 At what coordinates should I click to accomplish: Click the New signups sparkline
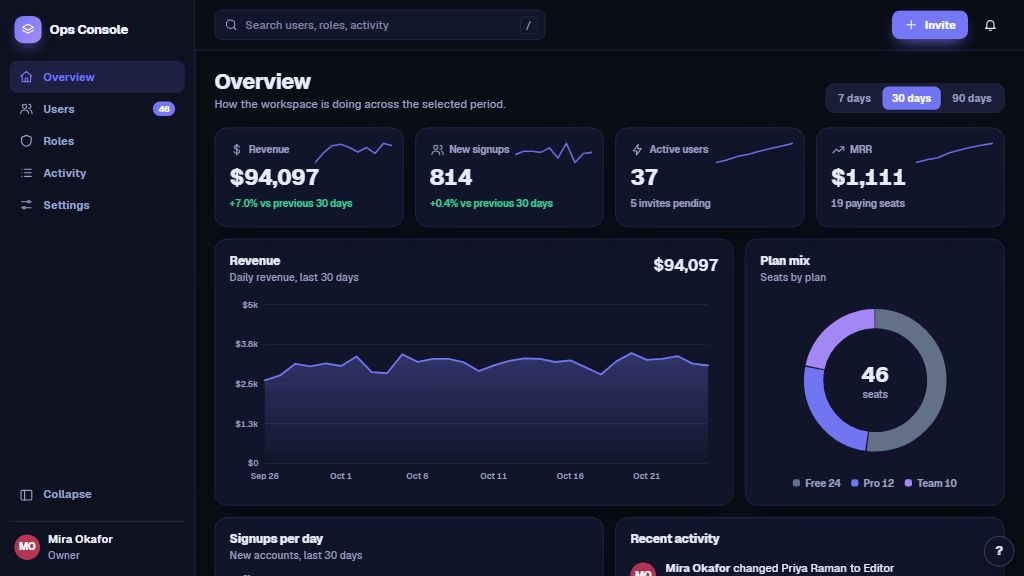[553, 153]
